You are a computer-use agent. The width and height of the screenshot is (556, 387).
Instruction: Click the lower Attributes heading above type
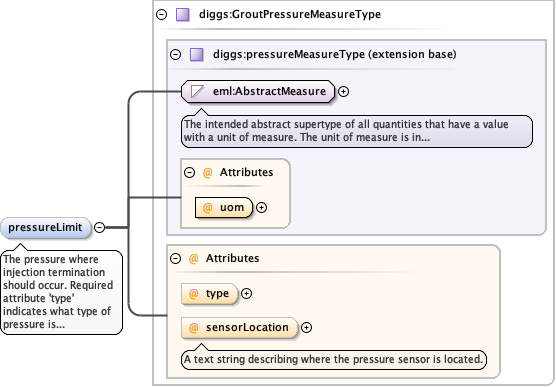coord(232,258)
